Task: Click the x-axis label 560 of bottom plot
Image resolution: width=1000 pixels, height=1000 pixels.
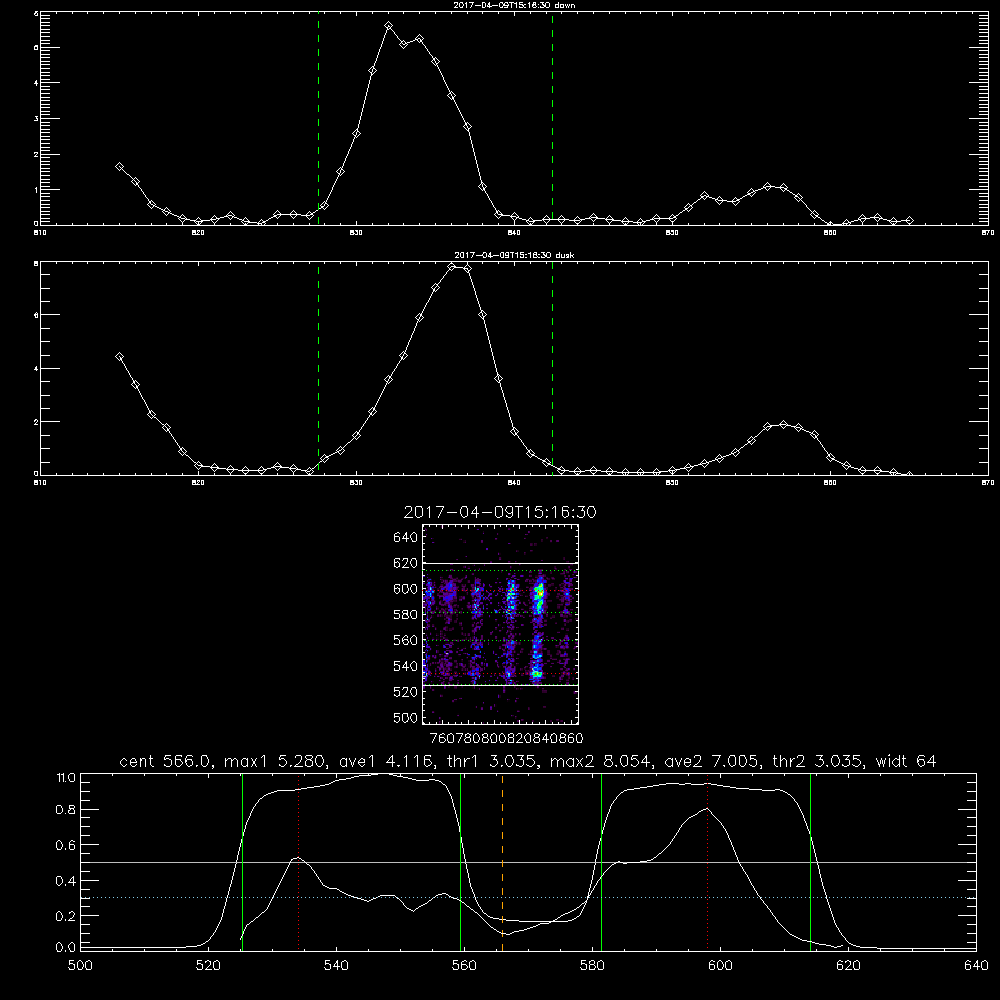Action: (464, 966)
